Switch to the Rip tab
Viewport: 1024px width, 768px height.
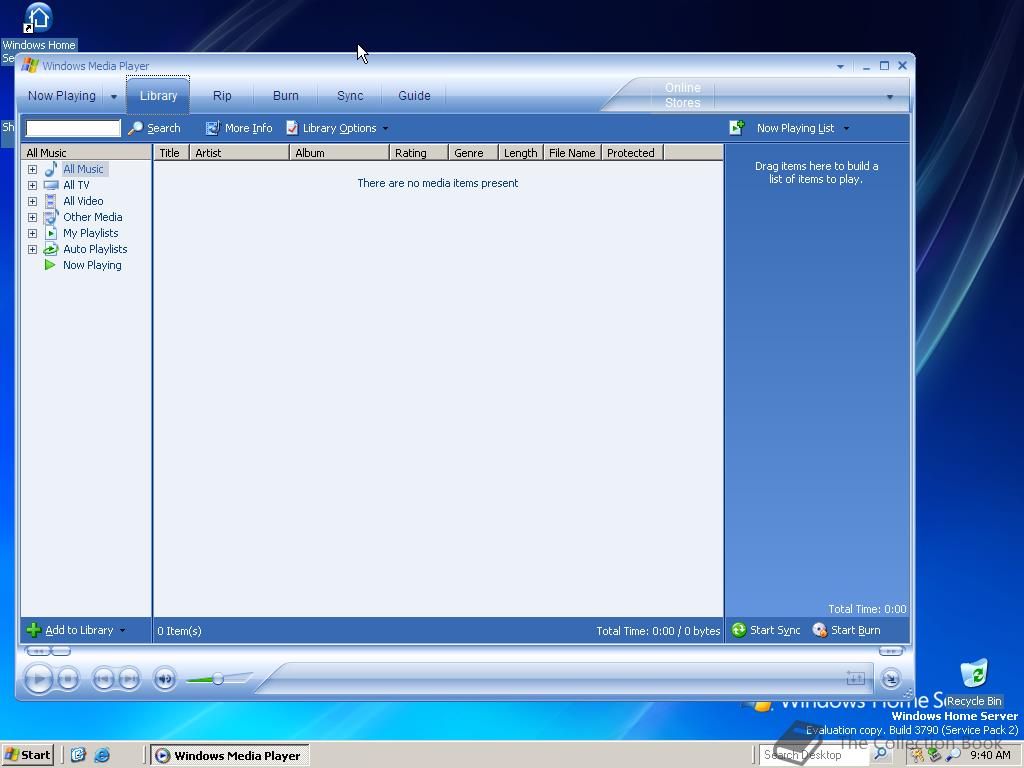(x=222, y=95)
